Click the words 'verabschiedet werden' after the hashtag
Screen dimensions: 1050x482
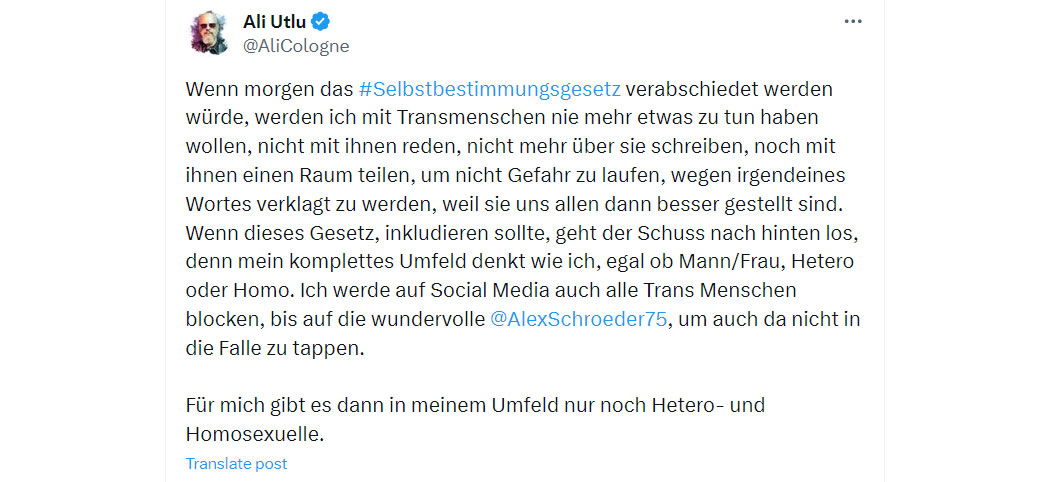(x=730, y=90)
